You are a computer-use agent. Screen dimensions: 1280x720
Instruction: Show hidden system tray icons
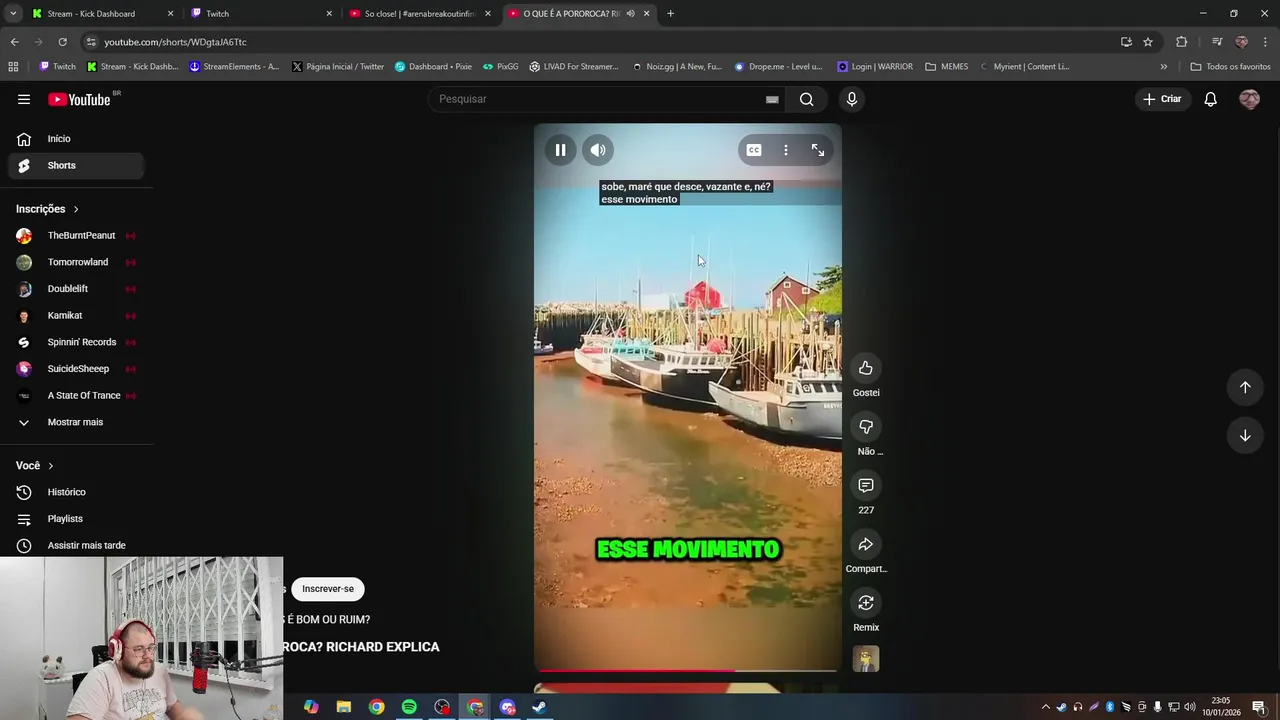(x=1046, y=707)
